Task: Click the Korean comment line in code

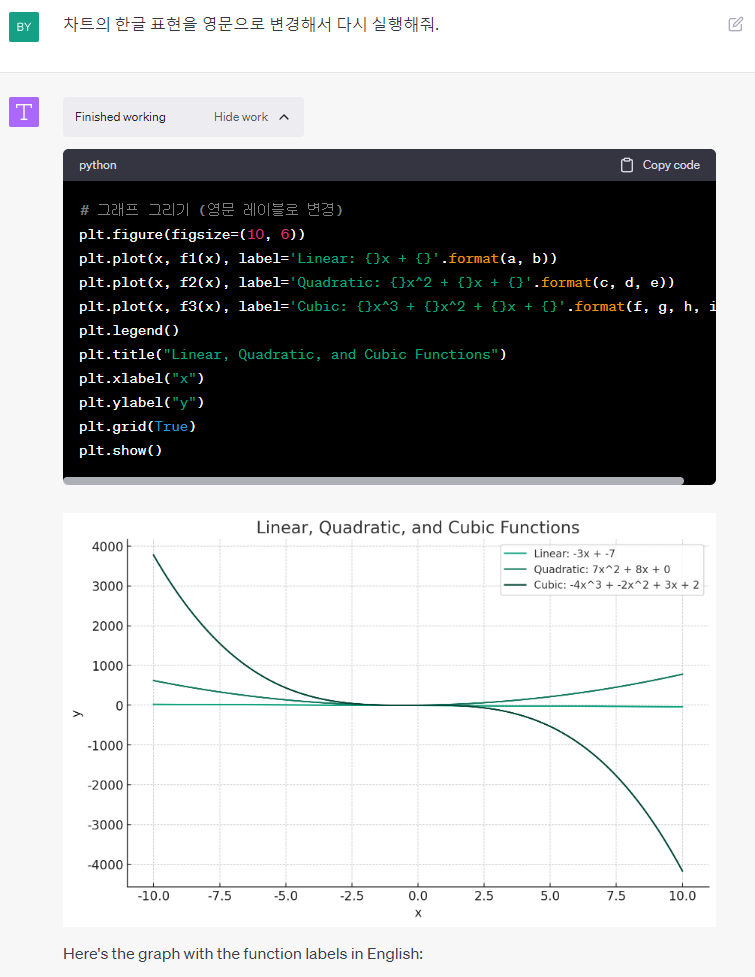Action: pyautogui.click(x=211, y=210)
